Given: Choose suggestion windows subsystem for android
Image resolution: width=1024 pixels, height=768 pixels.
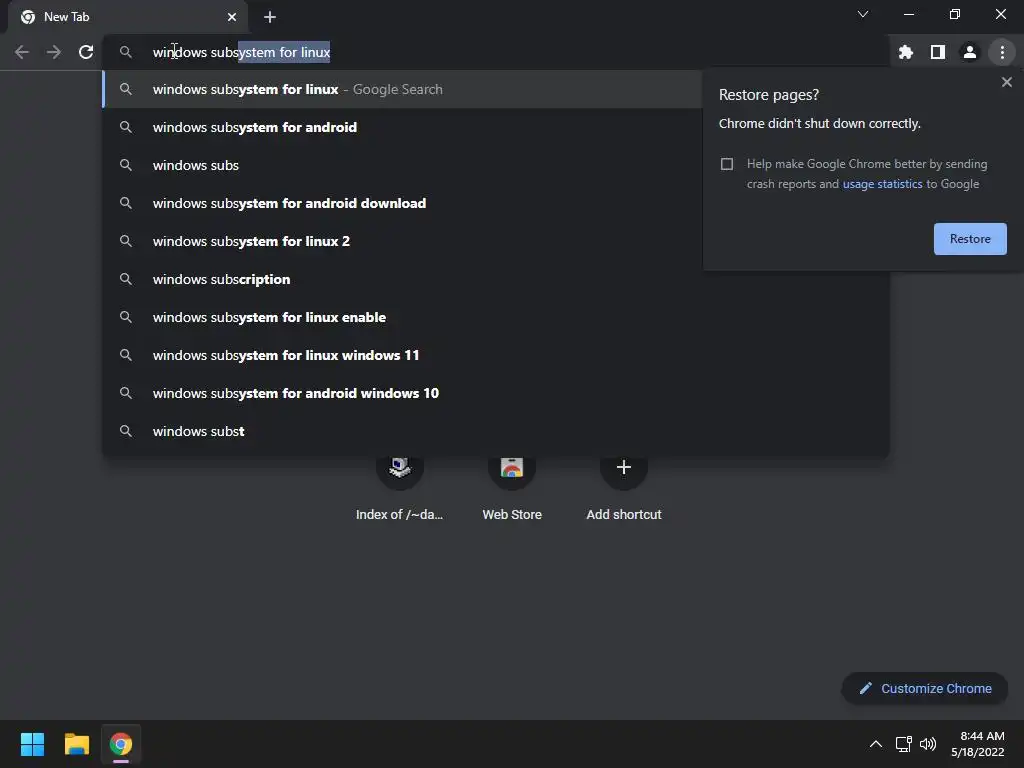Looking at the screenshot, I should [402, 127].
